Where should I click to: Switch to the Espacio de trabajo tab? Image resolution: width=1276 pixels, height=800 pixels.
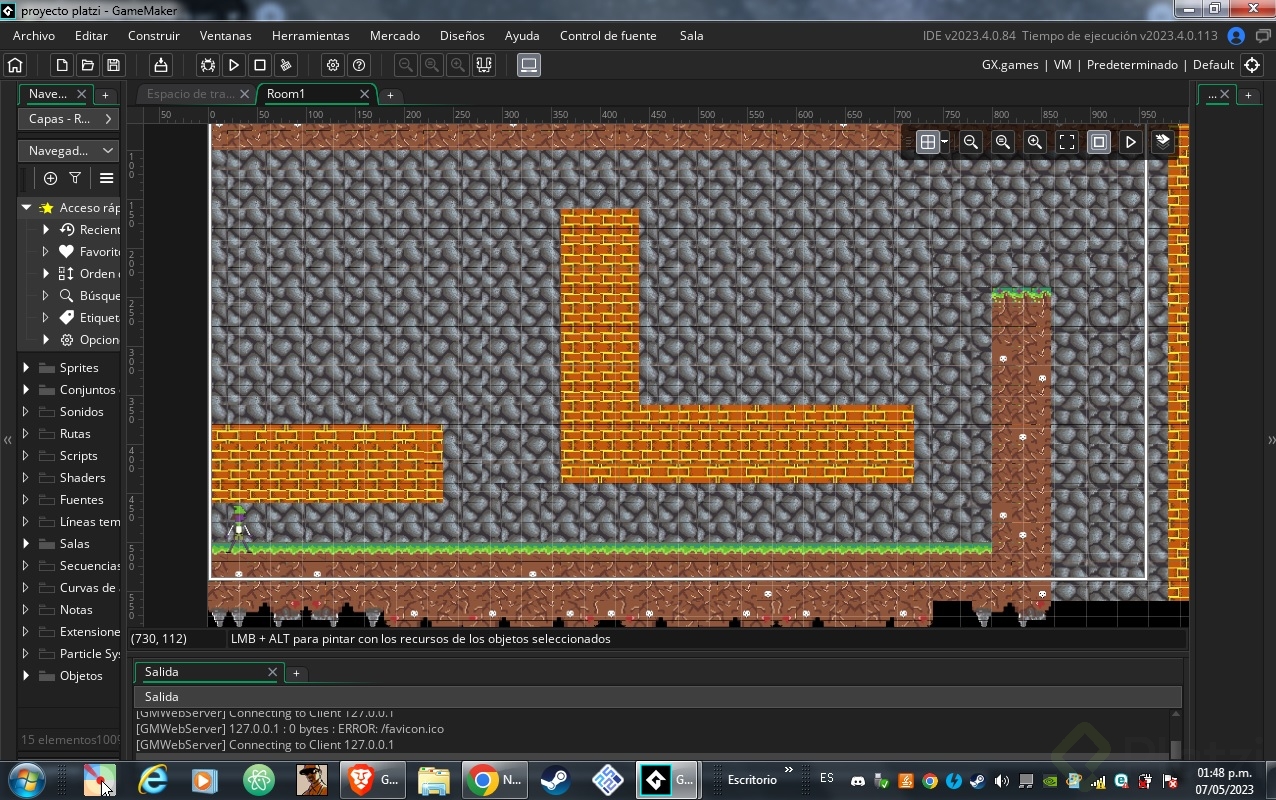coord(189,94)
